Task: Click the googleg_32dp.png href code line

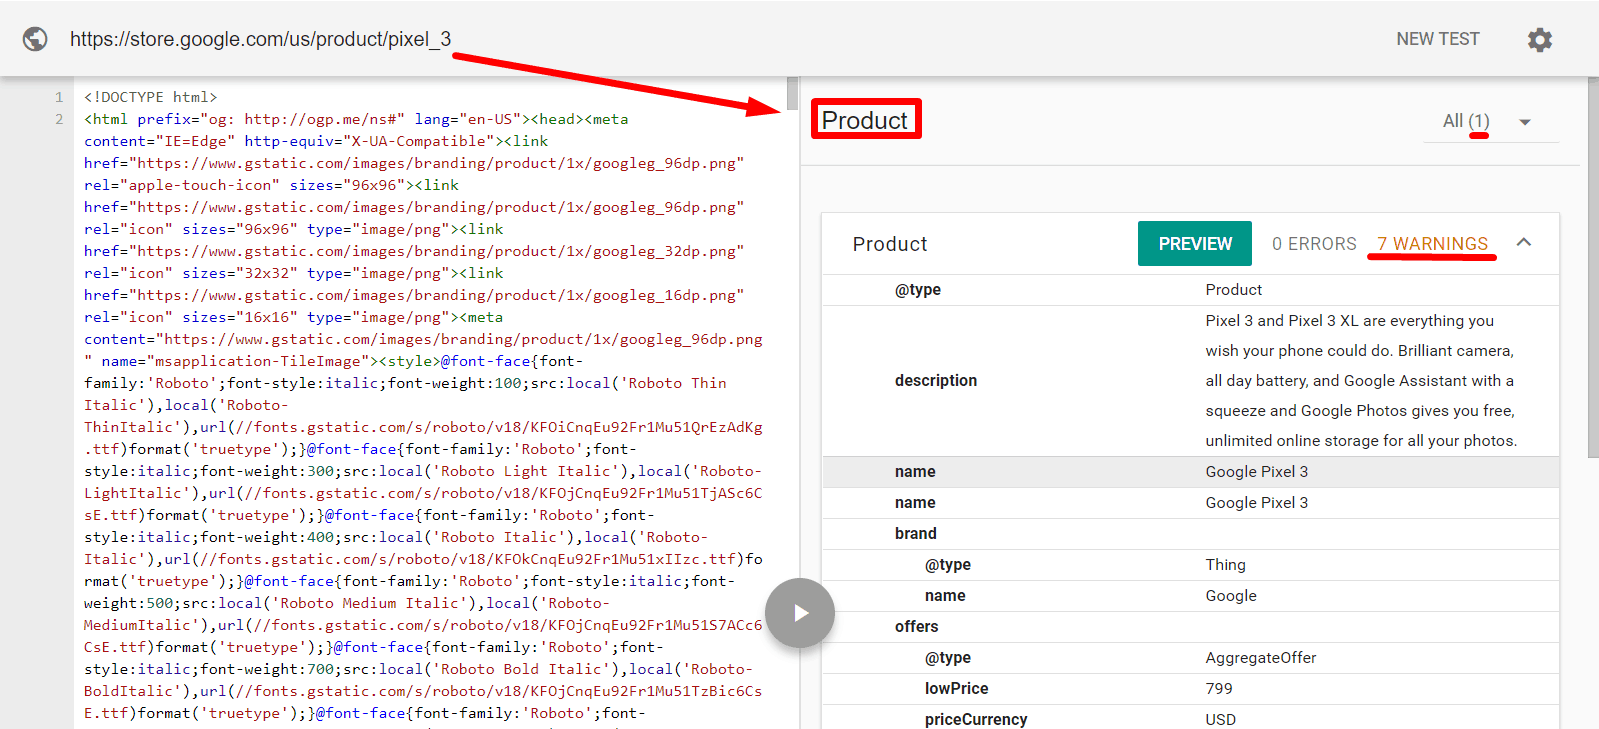Action: coord(414,251)
